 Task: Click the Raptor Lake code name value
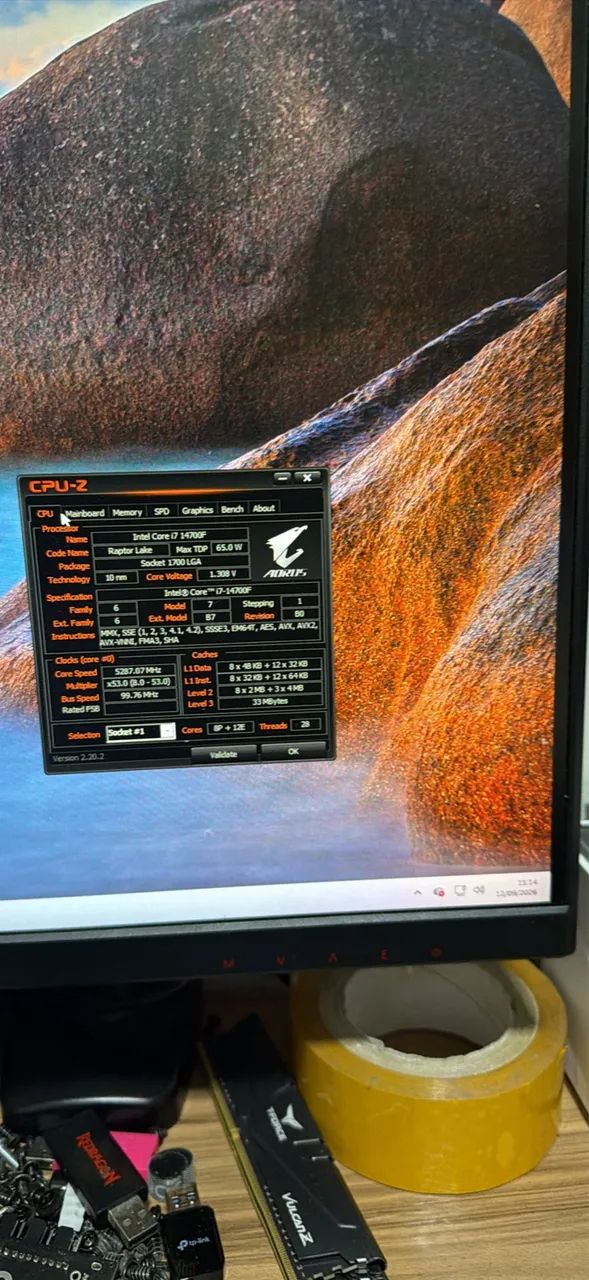pyautogui.click(x=130, y=550)
